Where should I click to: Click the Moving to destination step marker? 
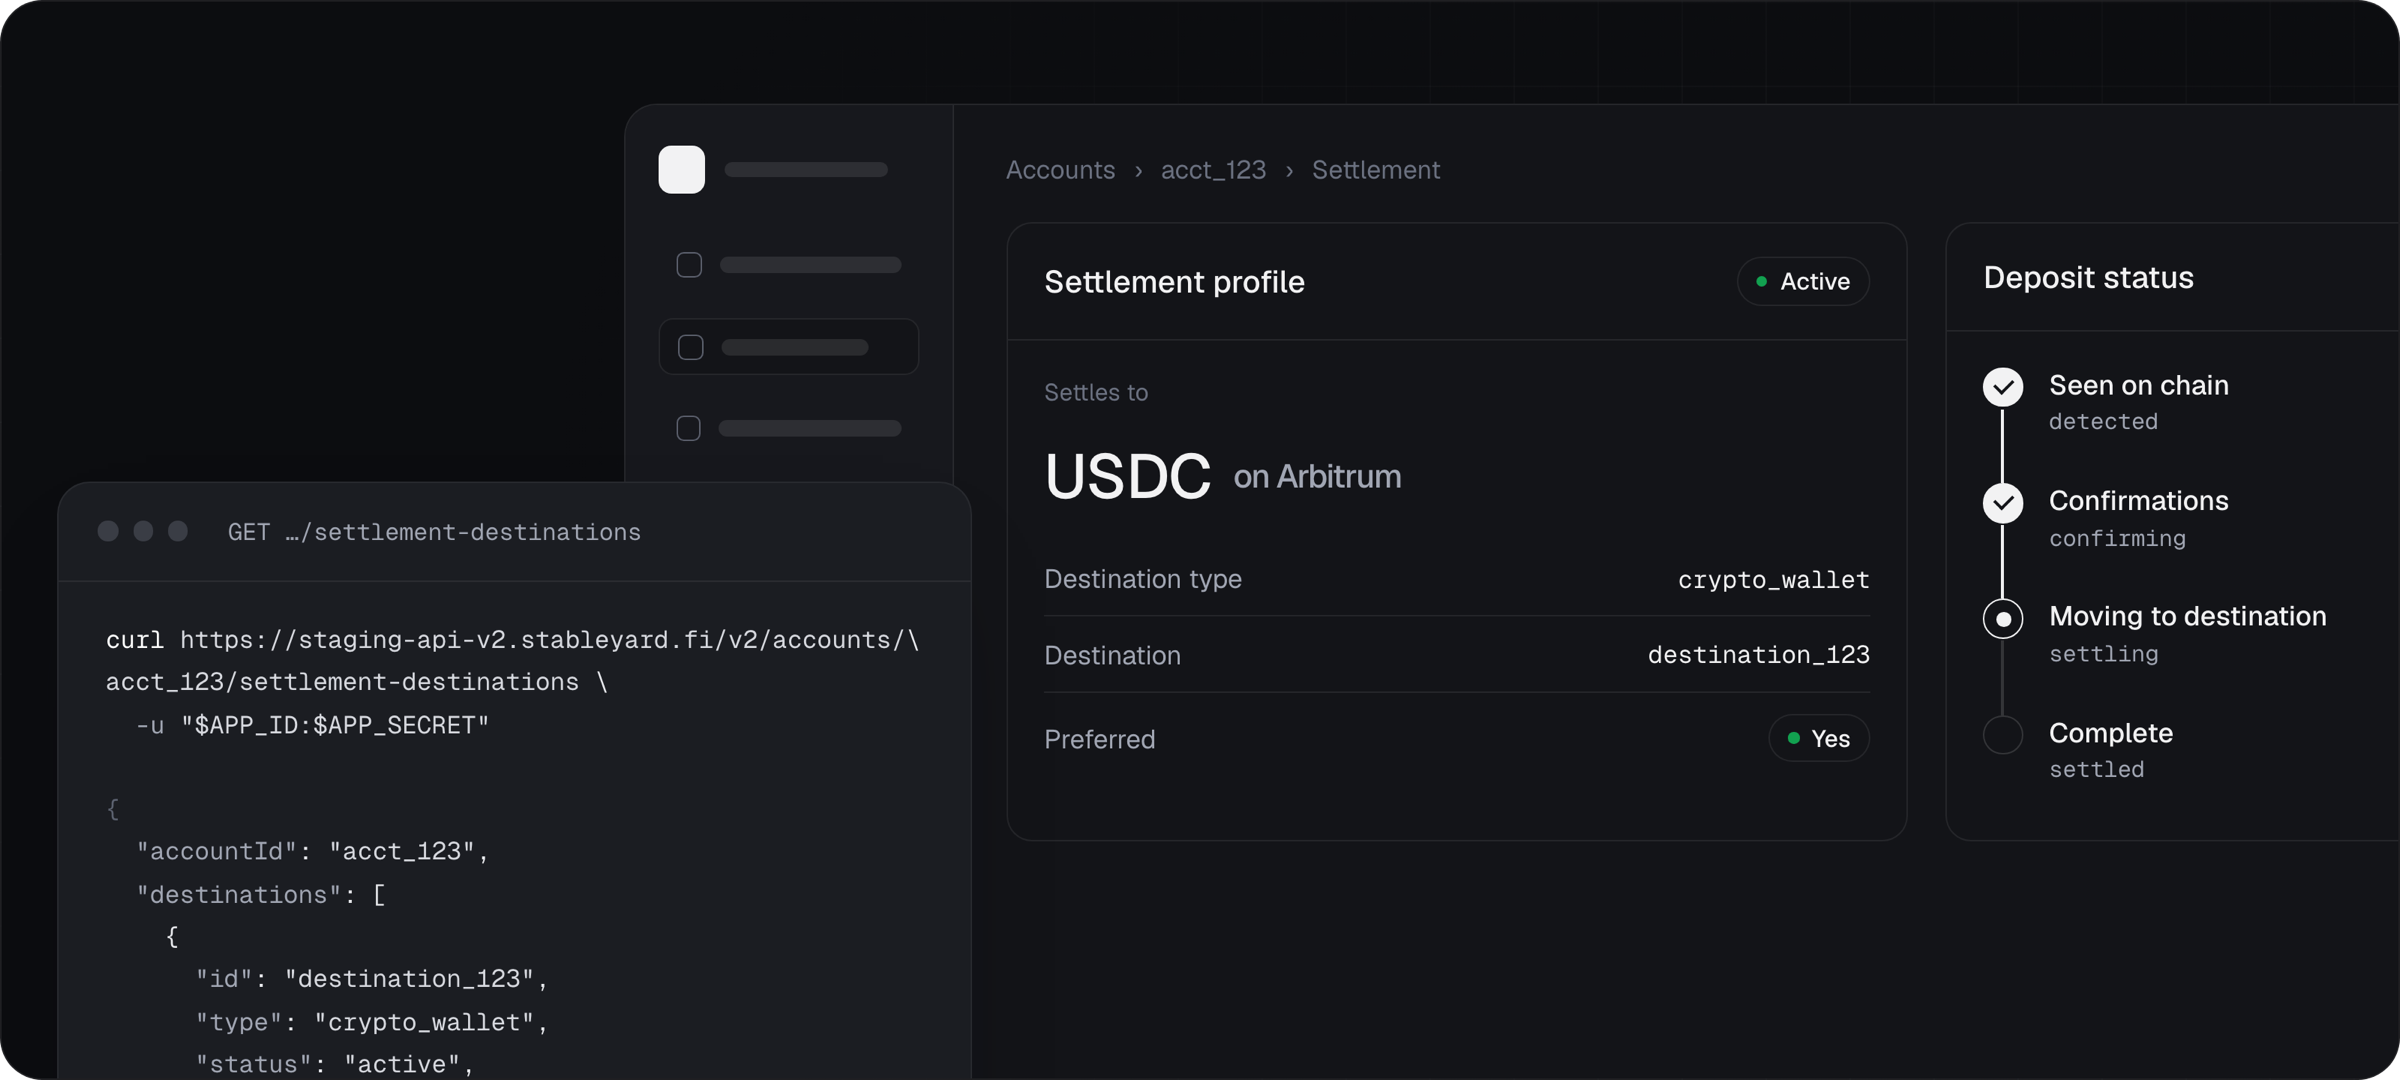click(x=2003, y=619)
